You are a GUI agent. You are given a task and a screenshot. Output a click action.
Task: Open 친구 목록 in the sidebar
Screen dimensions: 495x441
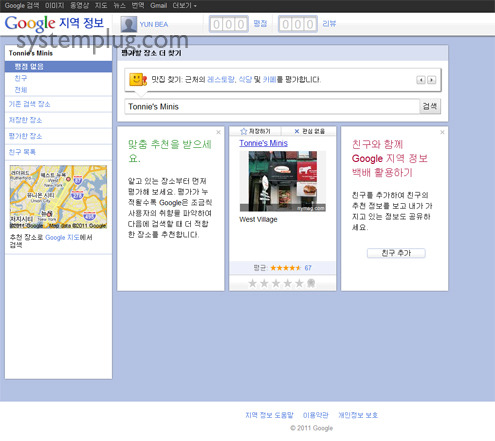point(22,152)
